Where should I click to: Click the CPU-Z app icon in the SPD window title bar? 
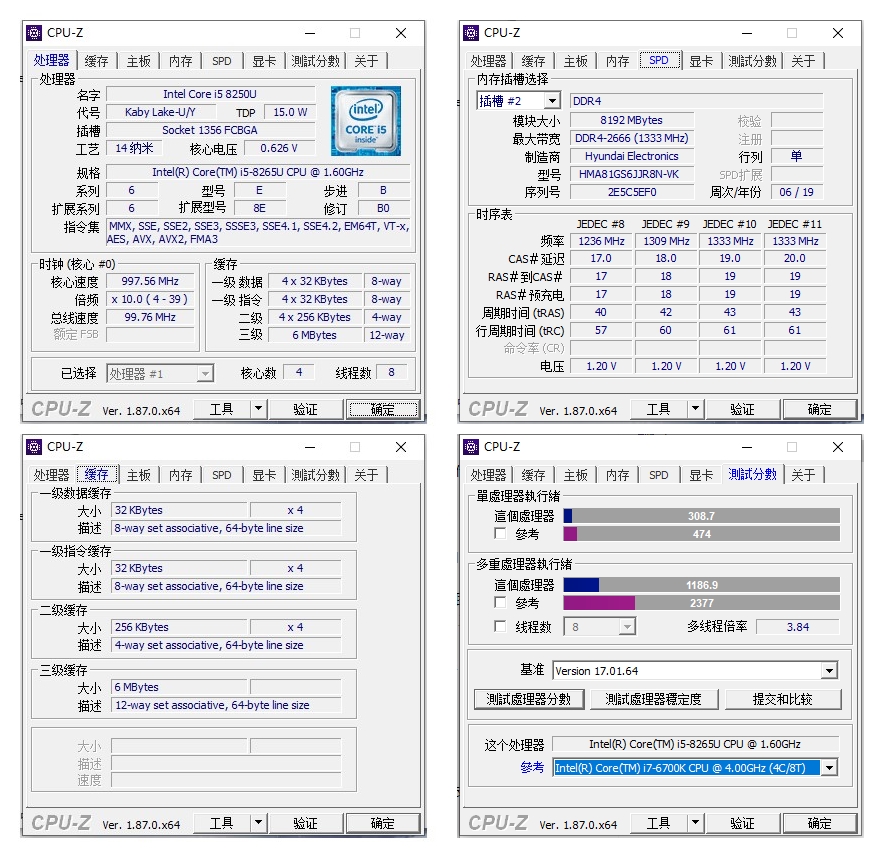(471, 33)
